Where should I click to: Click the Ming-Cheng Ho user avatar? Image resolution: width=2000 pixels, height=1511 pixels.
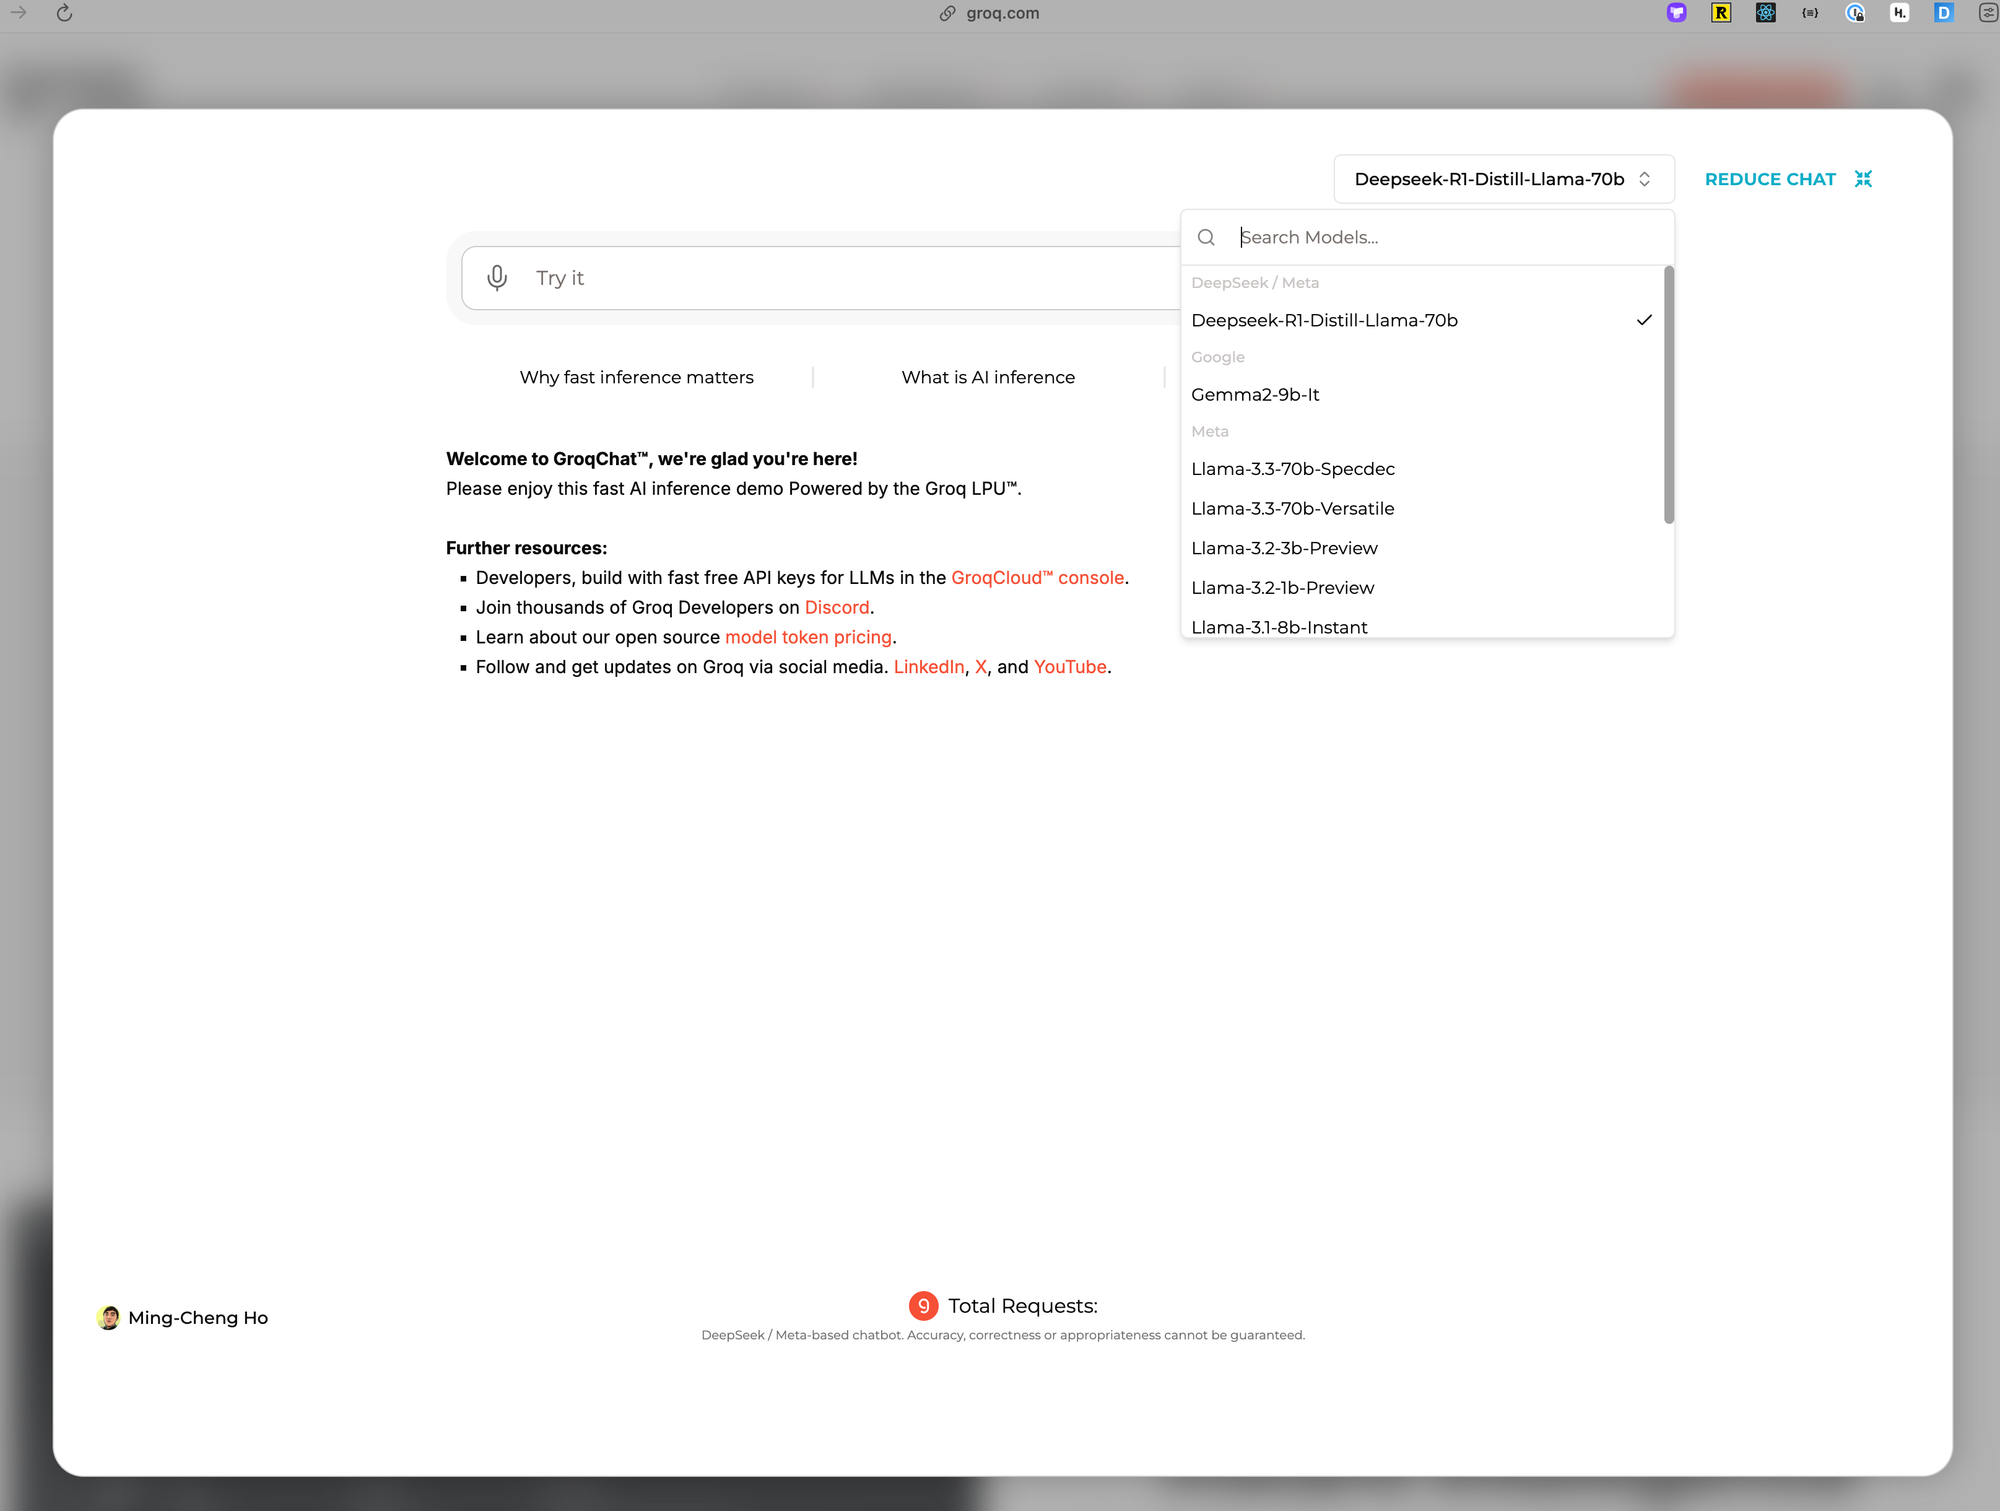pyautogui.click(x=108, y=1318)
